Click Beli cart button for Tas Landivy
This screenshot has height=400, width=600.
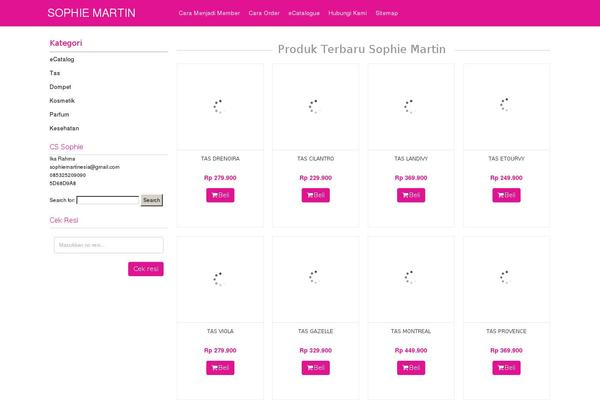(411, 195)
